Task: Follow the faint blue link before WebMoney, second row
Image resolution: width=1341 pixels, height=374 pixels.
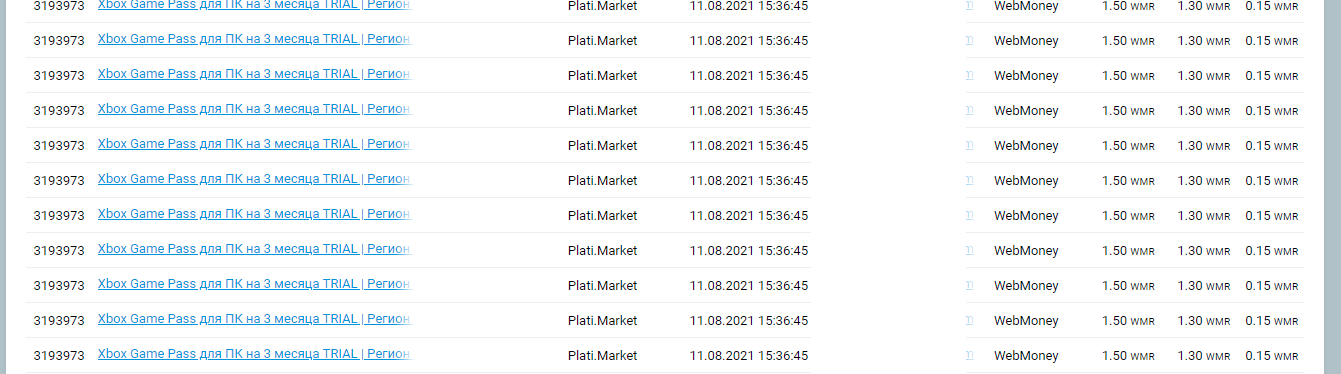Action: click(x=969, y=41)
